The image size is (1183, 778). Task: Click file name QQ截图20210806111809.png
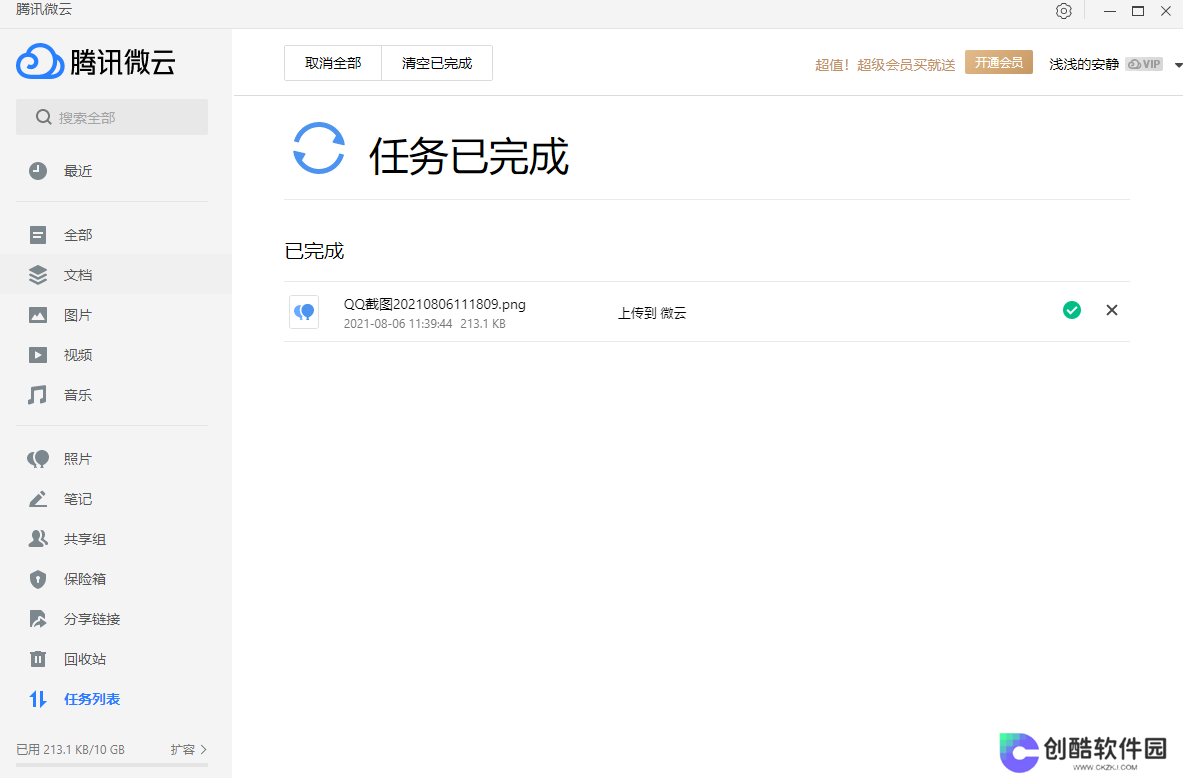435,304
